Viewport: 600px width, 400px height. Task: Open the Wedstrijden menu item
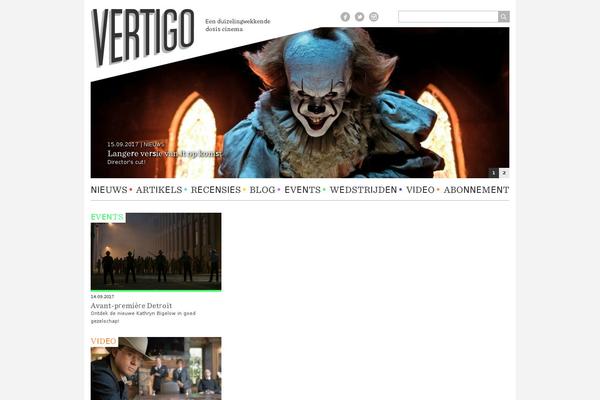pos(364,190)
